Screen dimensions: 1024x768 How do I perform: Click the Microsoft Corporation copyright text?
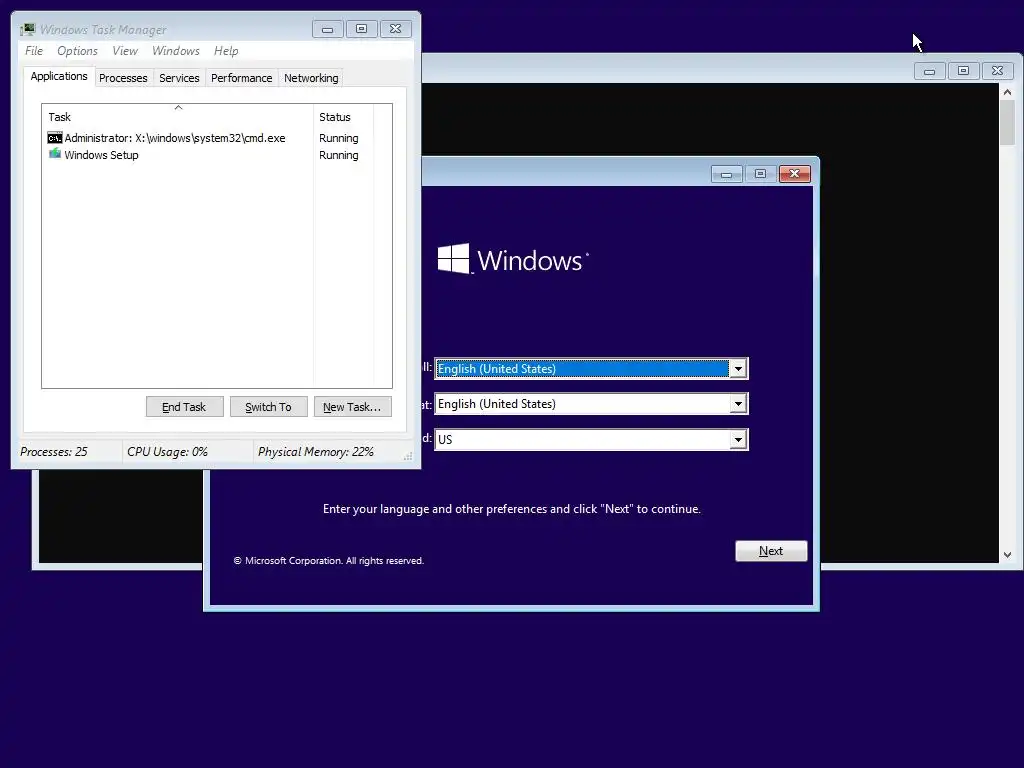pos(328,561)
